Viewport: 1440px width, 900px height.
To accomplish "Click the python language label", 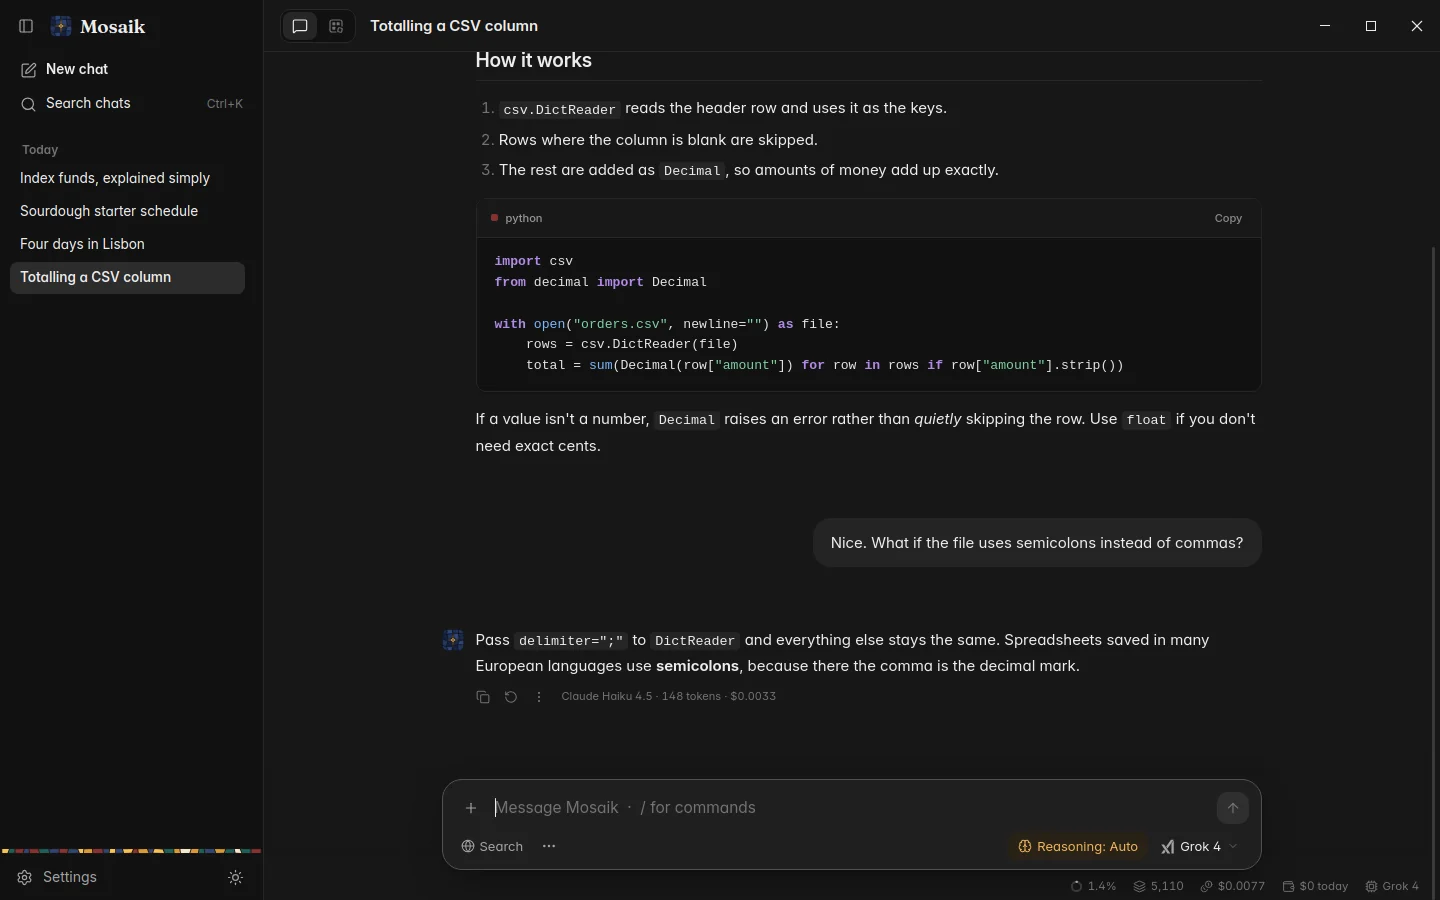I will (524, 218).
